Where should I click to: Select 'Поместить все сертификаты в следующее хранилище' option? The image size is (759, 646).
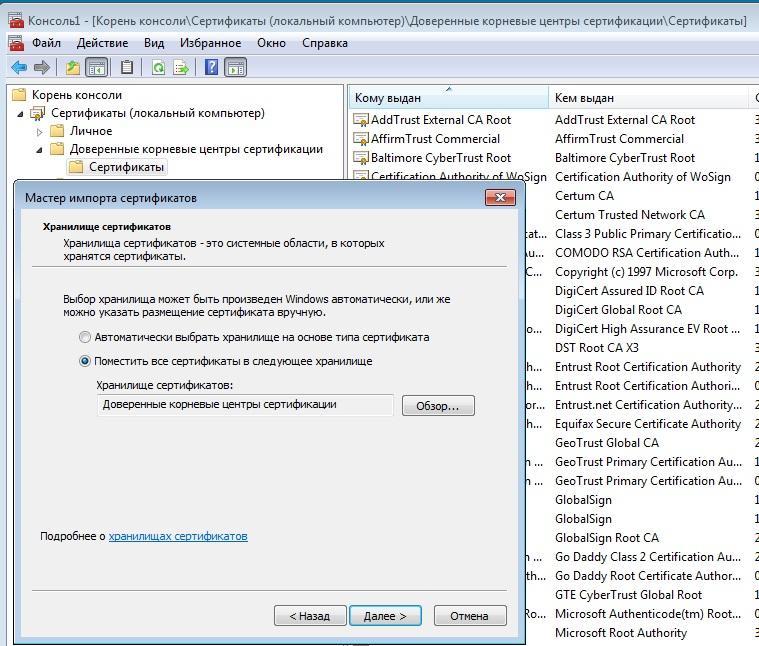click(85, 361)
